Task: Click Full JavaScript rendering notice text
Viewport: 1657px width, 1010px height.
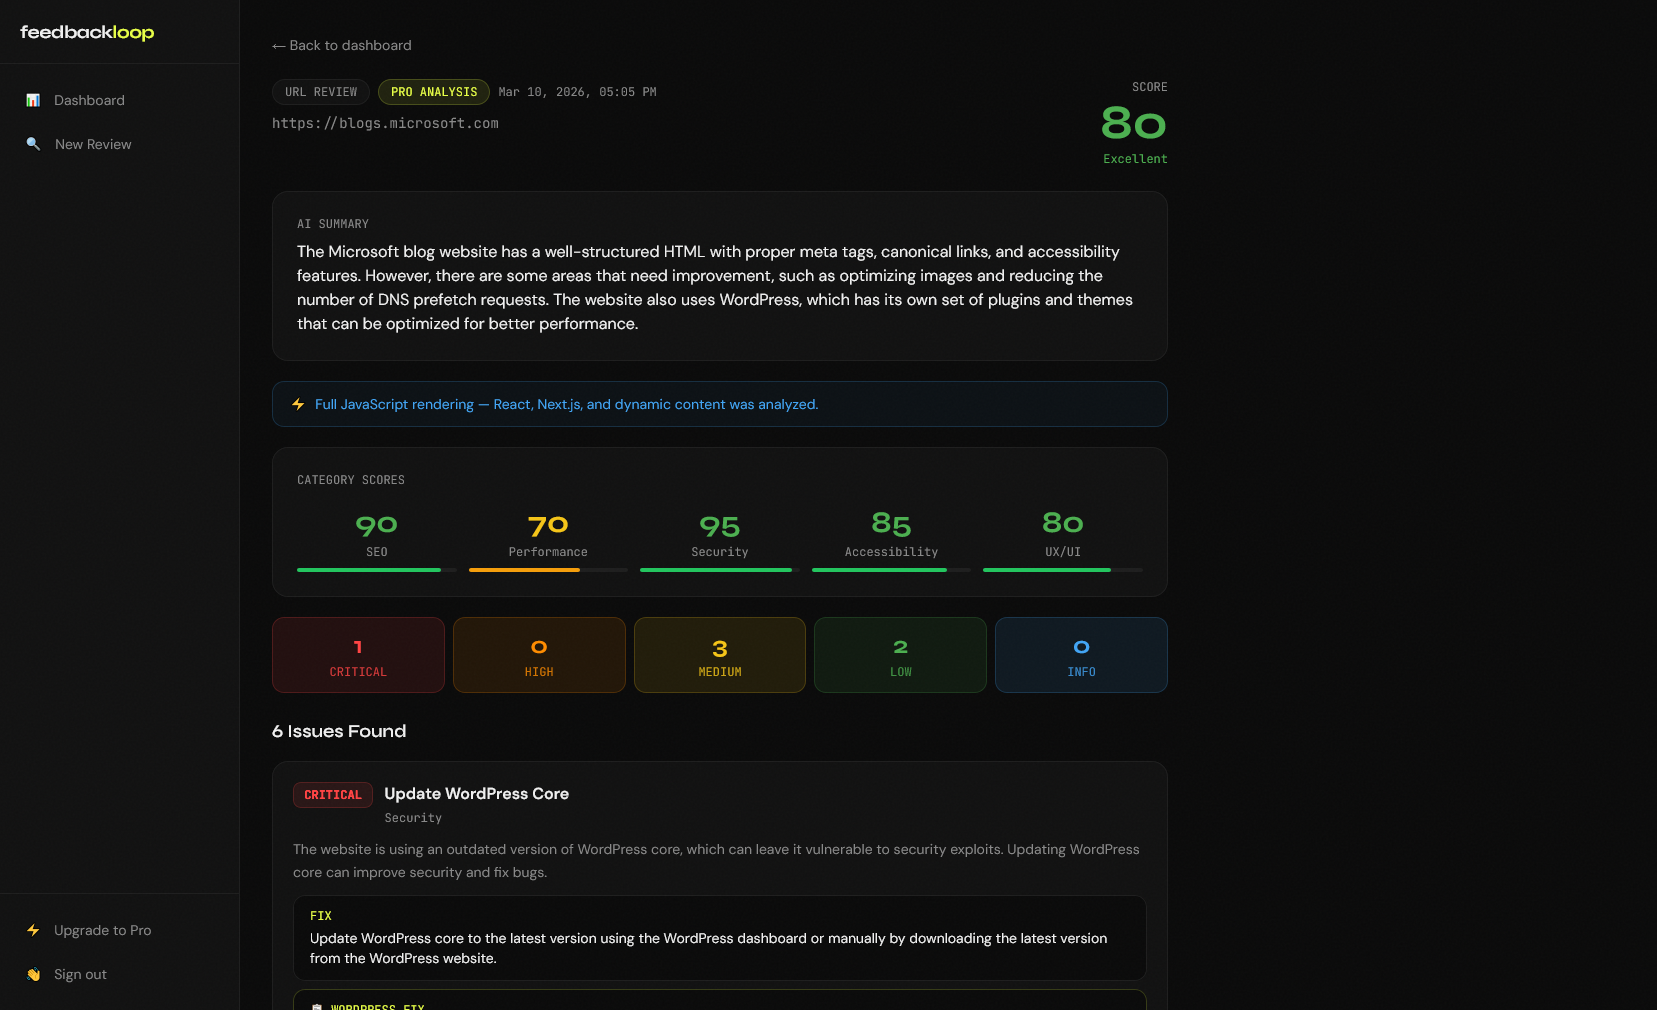Action: [566, 404]
